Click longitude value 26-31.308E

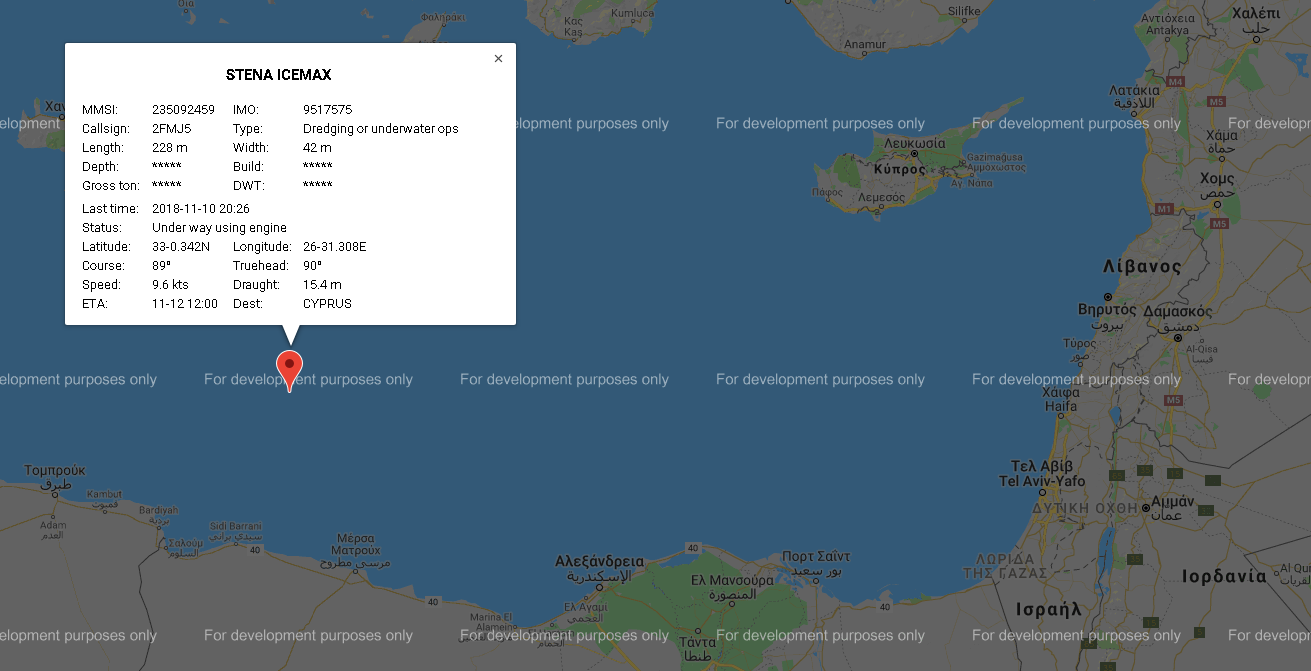[x=334, y=247]
